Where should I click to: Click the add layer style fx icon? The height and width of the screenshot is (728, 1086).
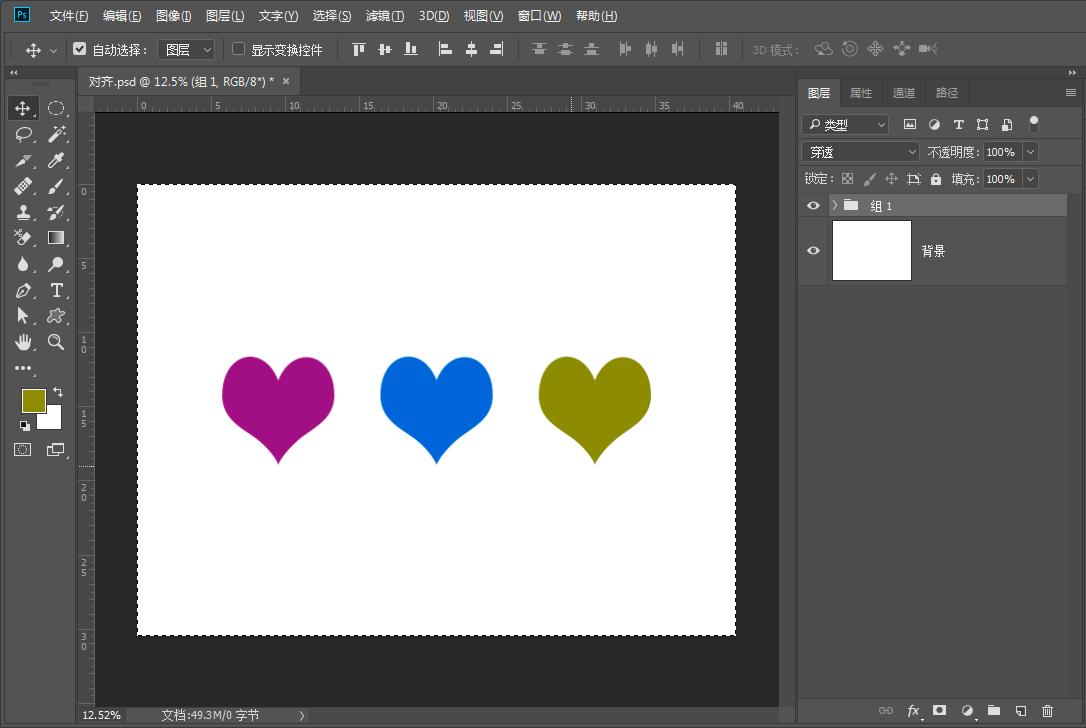tap(913, 711)
